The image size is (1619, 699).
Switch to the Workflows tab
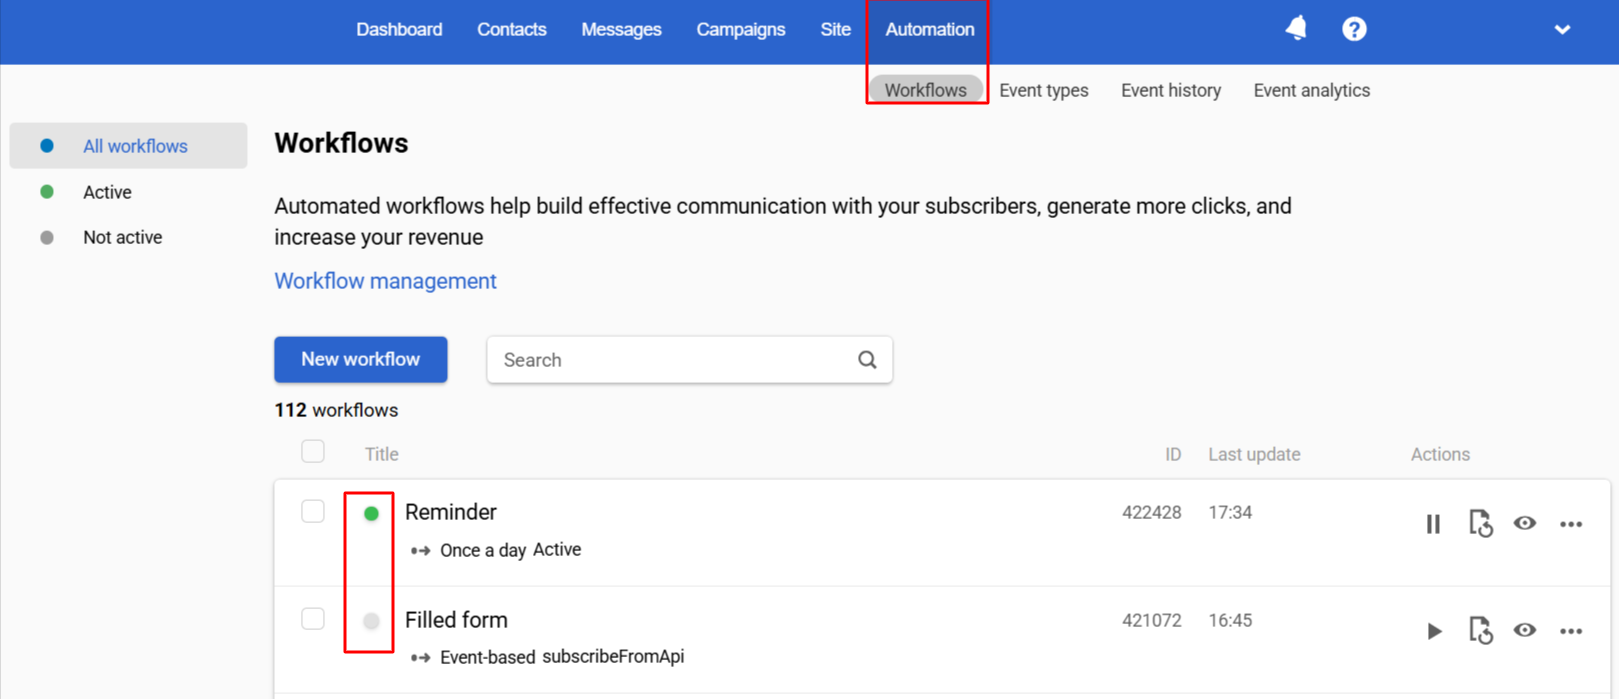[x=925, y=90]
